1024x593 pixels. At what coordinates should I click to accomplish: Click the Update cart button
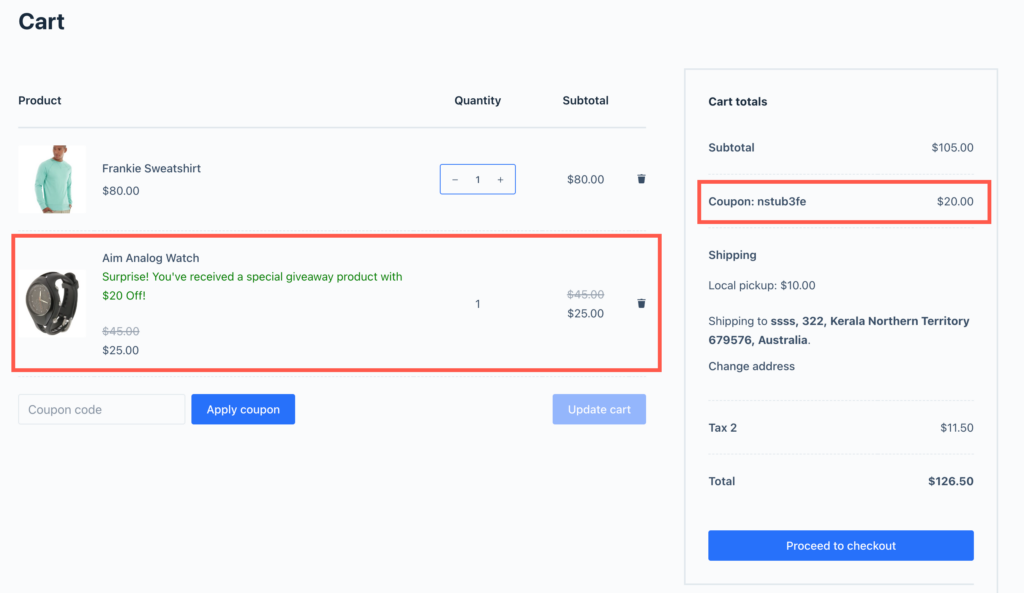599,409
